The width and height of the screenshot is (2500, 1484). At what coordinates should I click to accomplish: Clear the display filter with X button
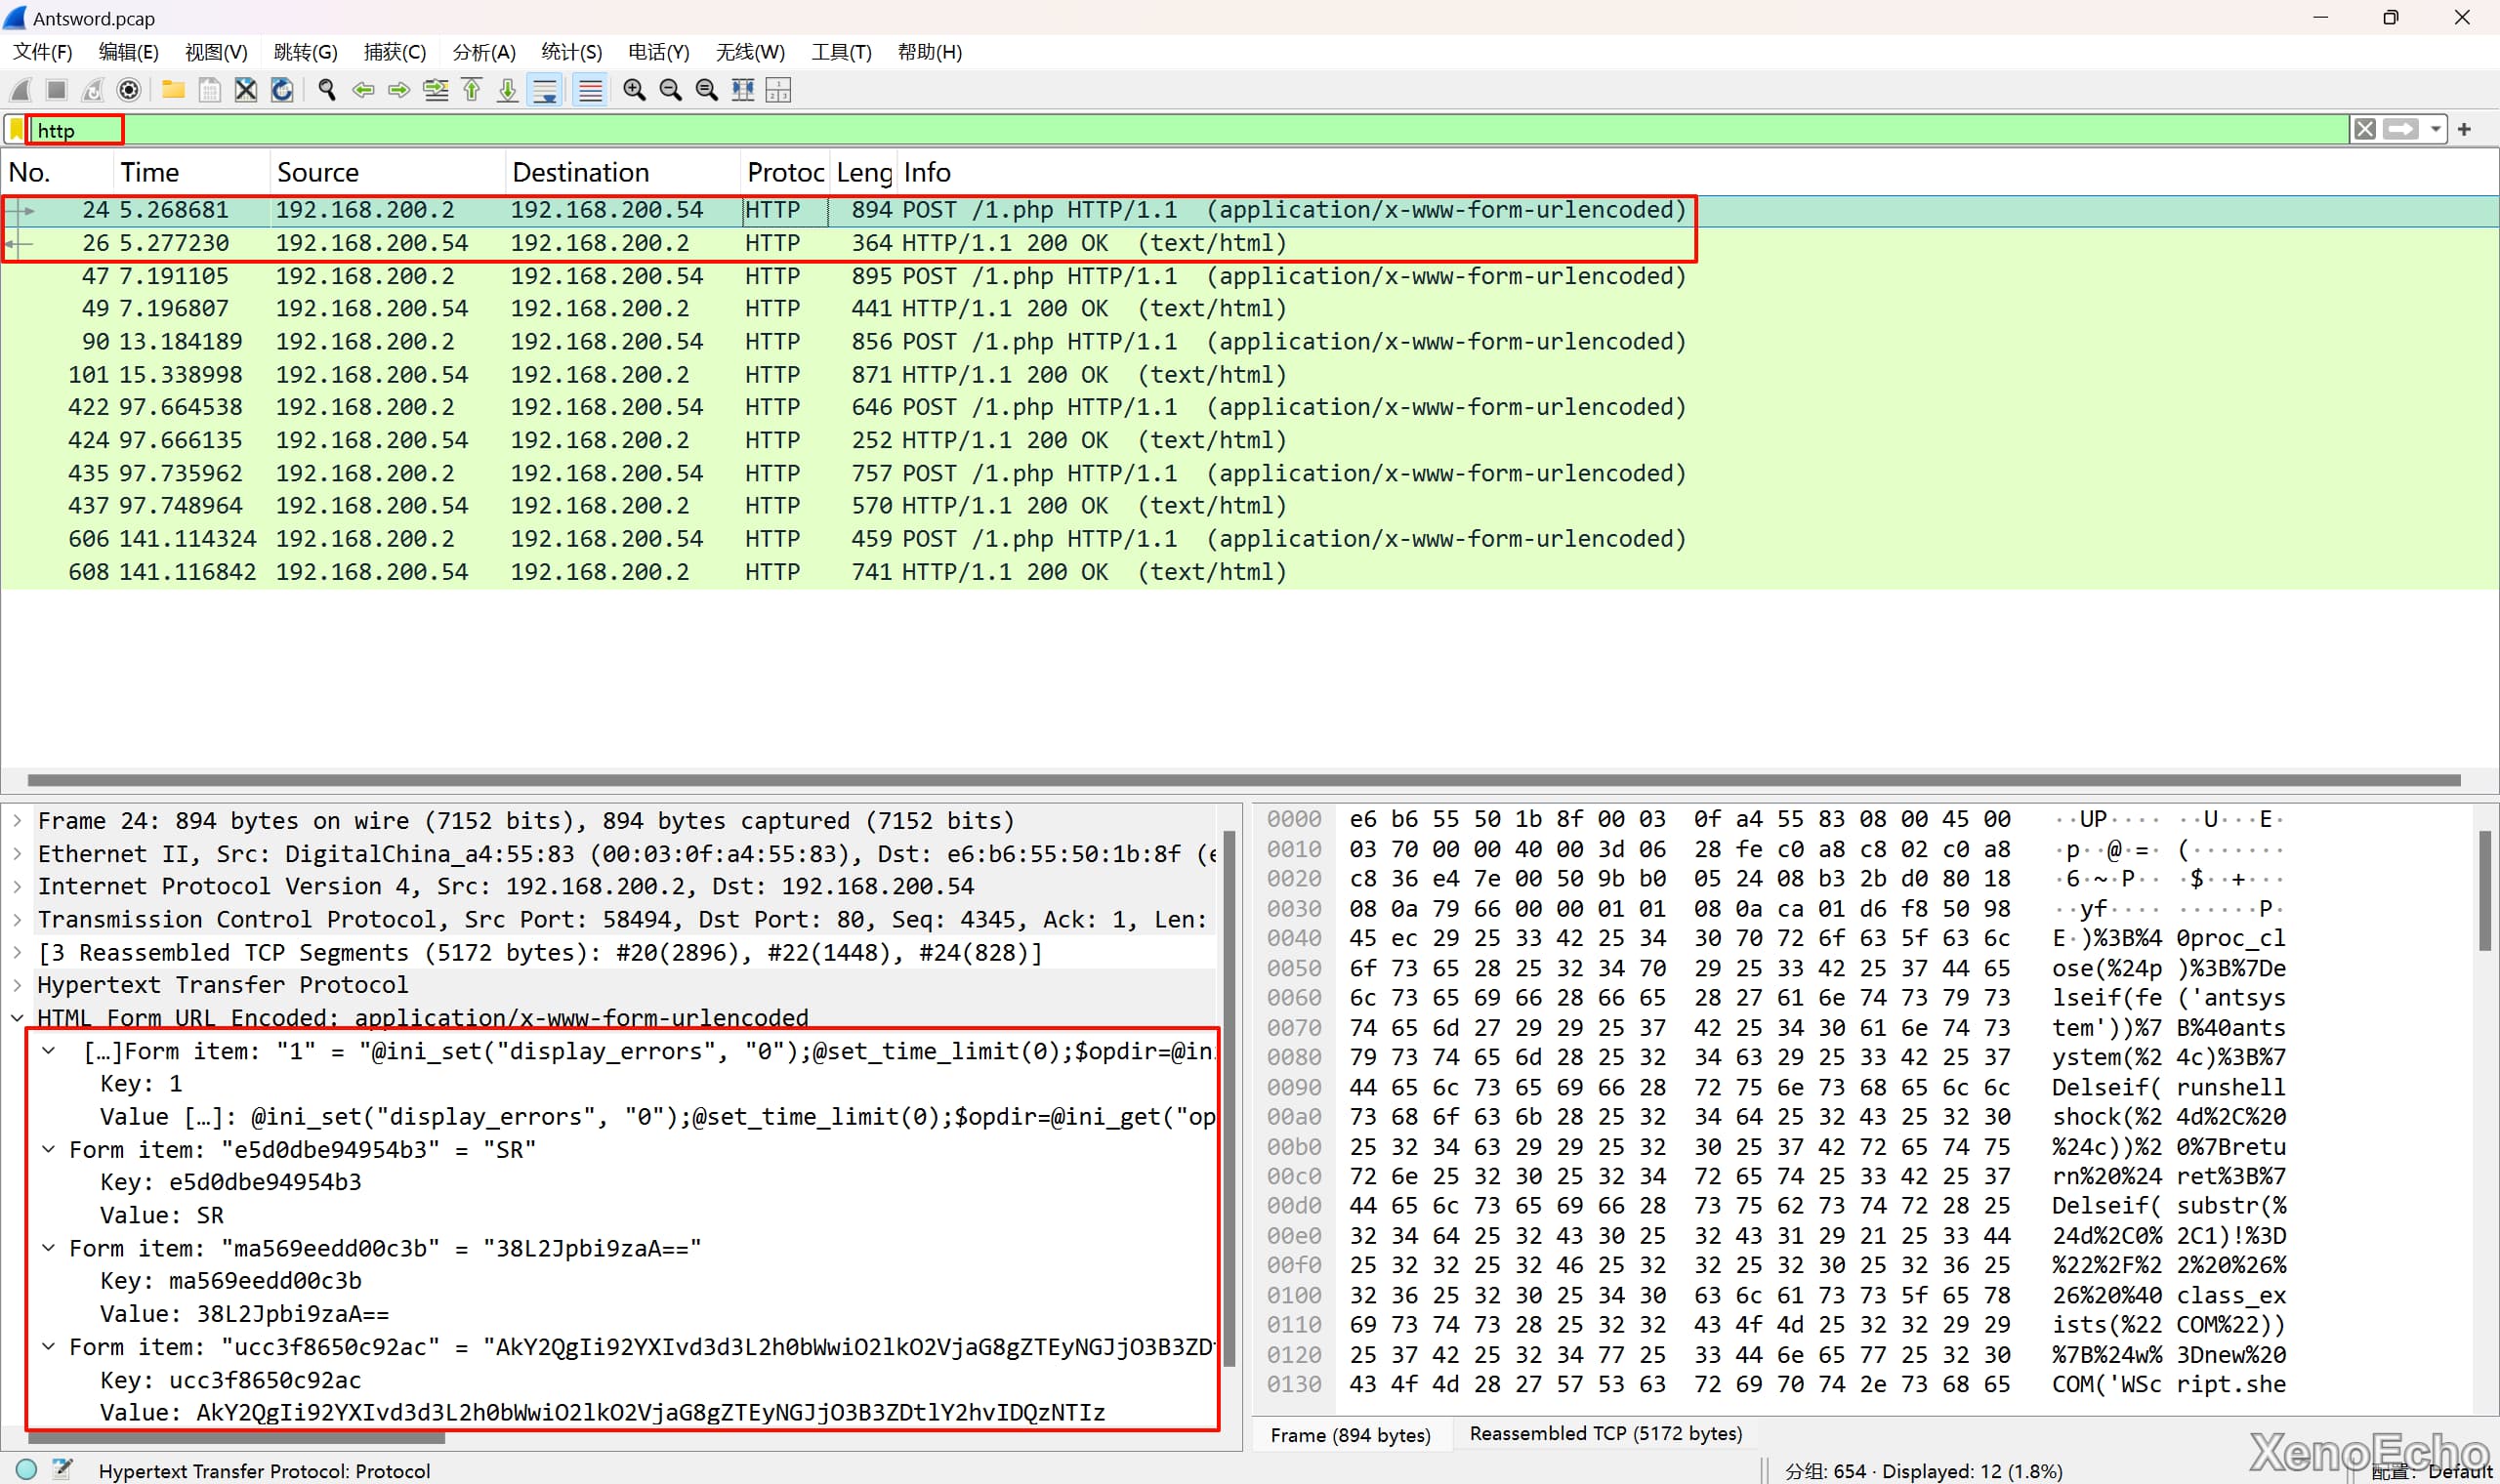[2365, 129]
